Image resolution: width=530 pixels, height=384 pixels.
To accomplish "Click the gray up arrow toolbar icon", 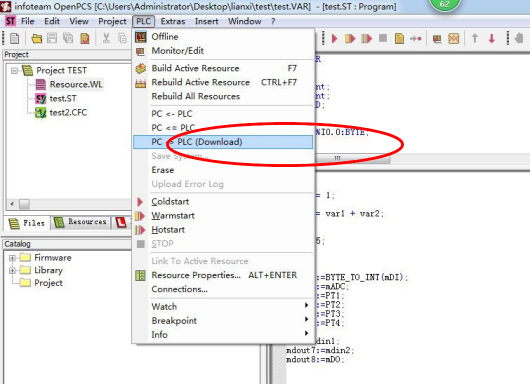I will (475, 38).
